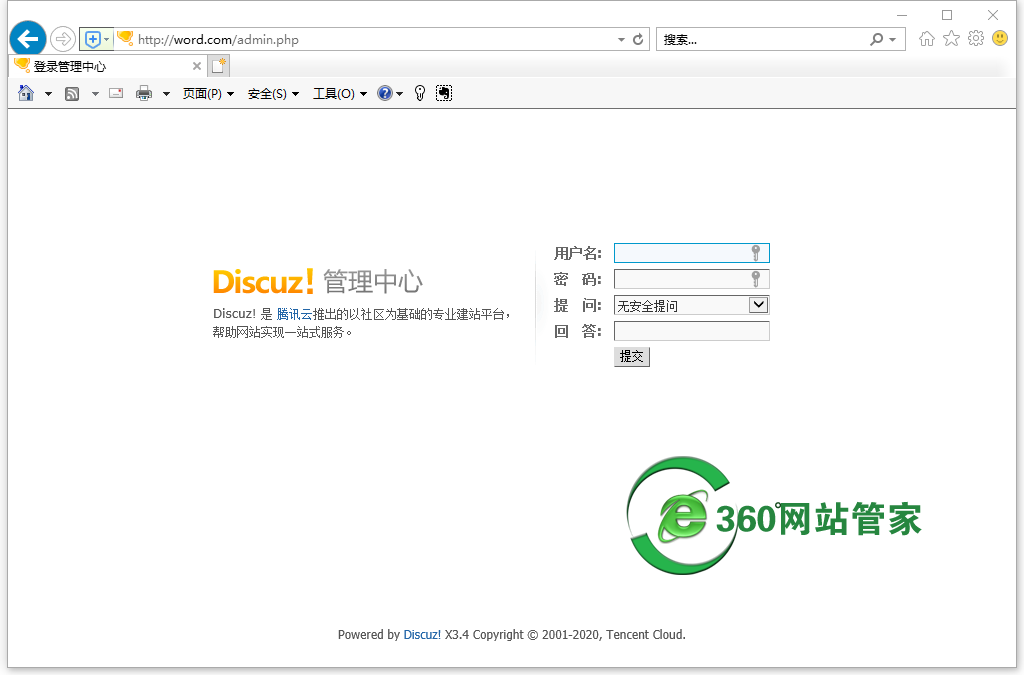Click the Read mail toolbar icon
The height and width of the screenshot is (675, 1024).
[x=116, y=93]
